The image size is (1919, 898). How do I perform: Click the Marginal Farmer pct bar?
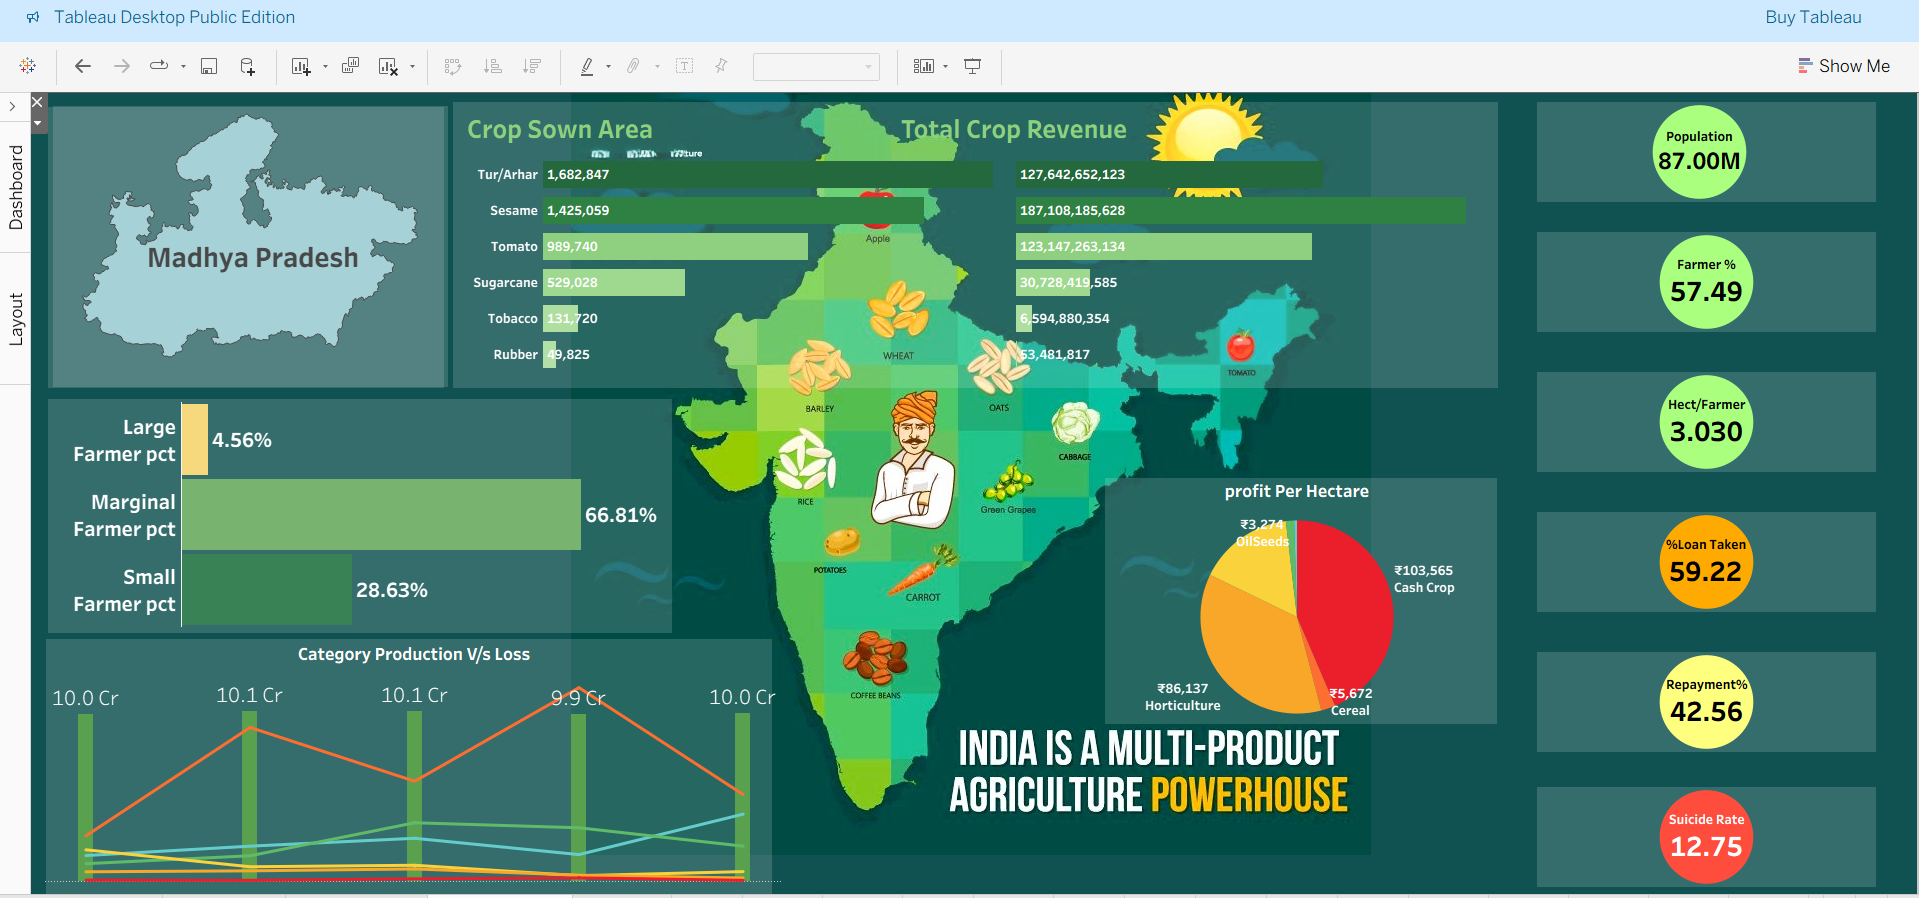click(381, 514)
